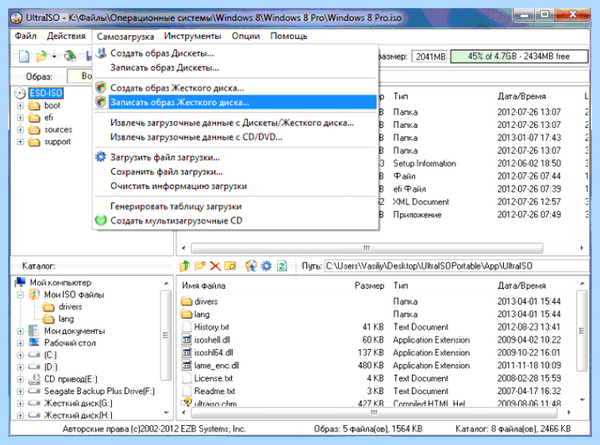
Task: Click the Путь path input field
Action: [x=456, y=266]
